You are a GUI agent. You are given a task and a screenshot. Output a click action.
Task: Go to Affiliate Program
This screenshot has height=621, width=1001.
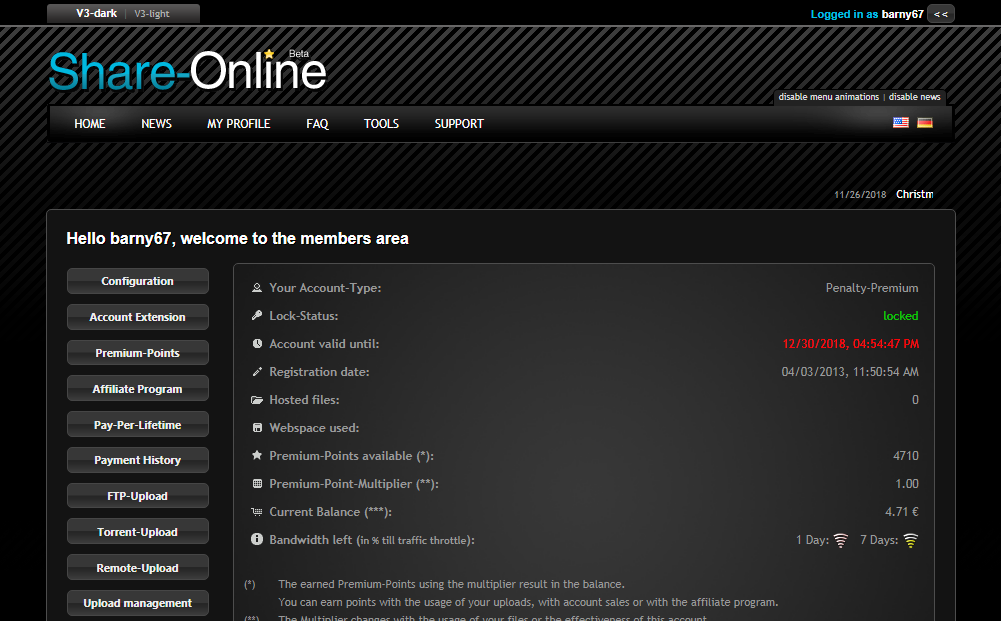tap(138, 388)
